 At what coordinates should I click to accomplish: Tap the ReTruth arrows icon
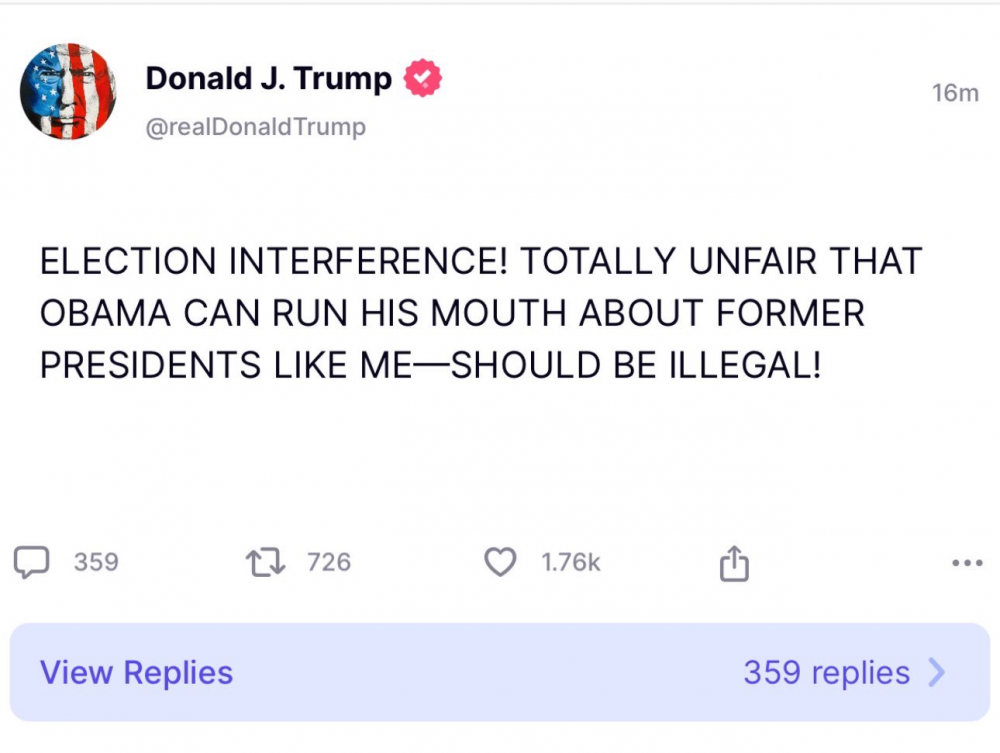point(266,562)
